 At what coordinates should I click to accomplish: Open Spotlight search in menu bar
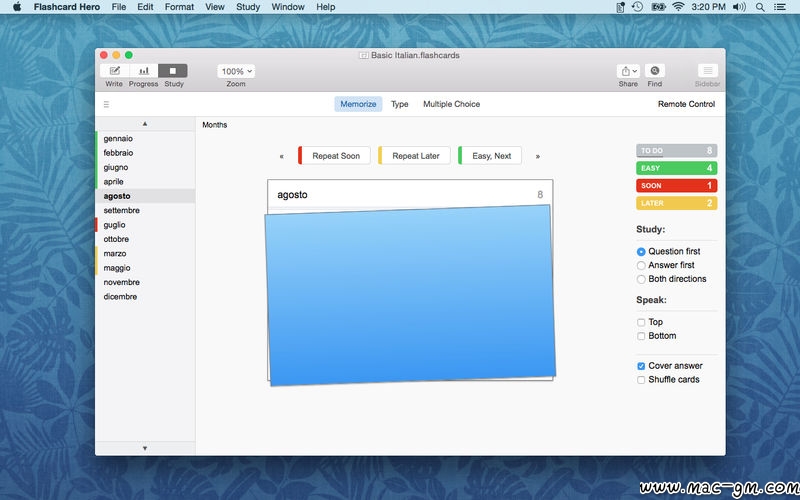click(760, 7)
